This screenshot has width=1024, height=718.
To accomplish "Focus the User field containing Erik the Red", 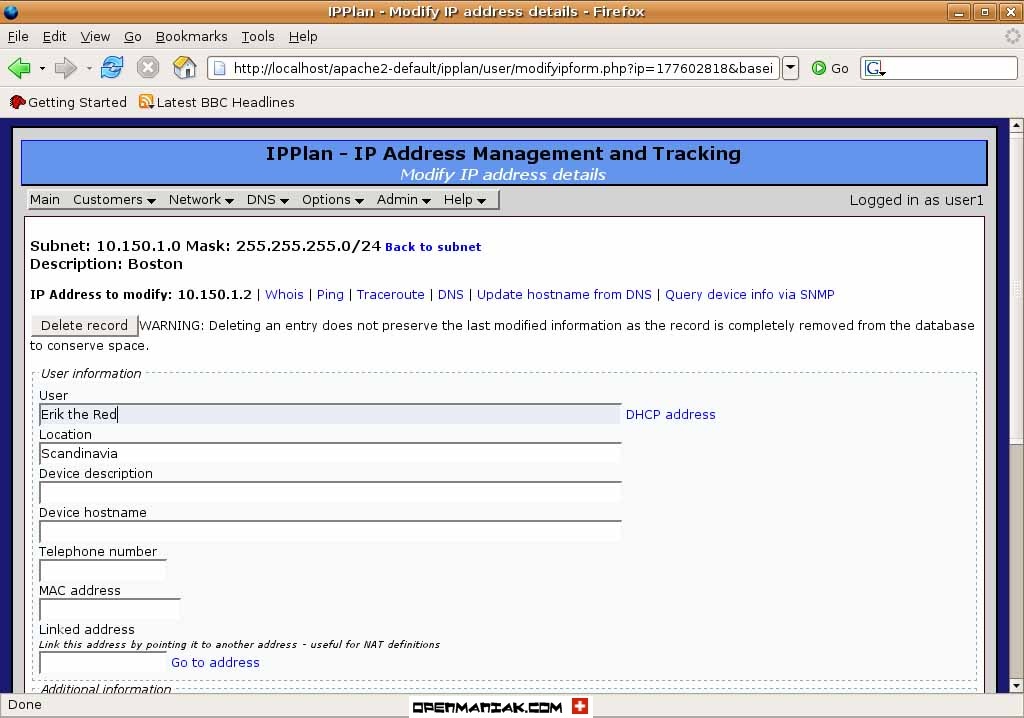I will click(x=330, y=414).
